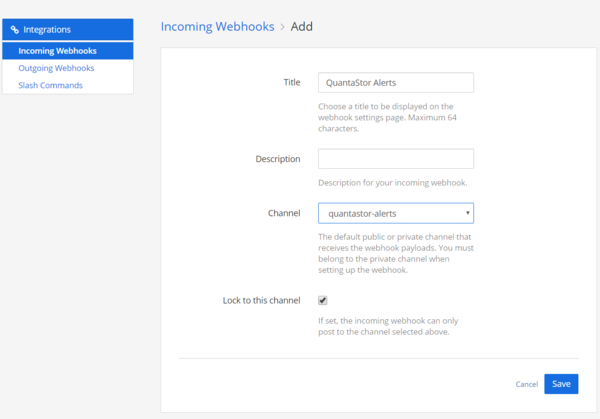Click the Description field label

pyautogui.click(x=278, y=159)
